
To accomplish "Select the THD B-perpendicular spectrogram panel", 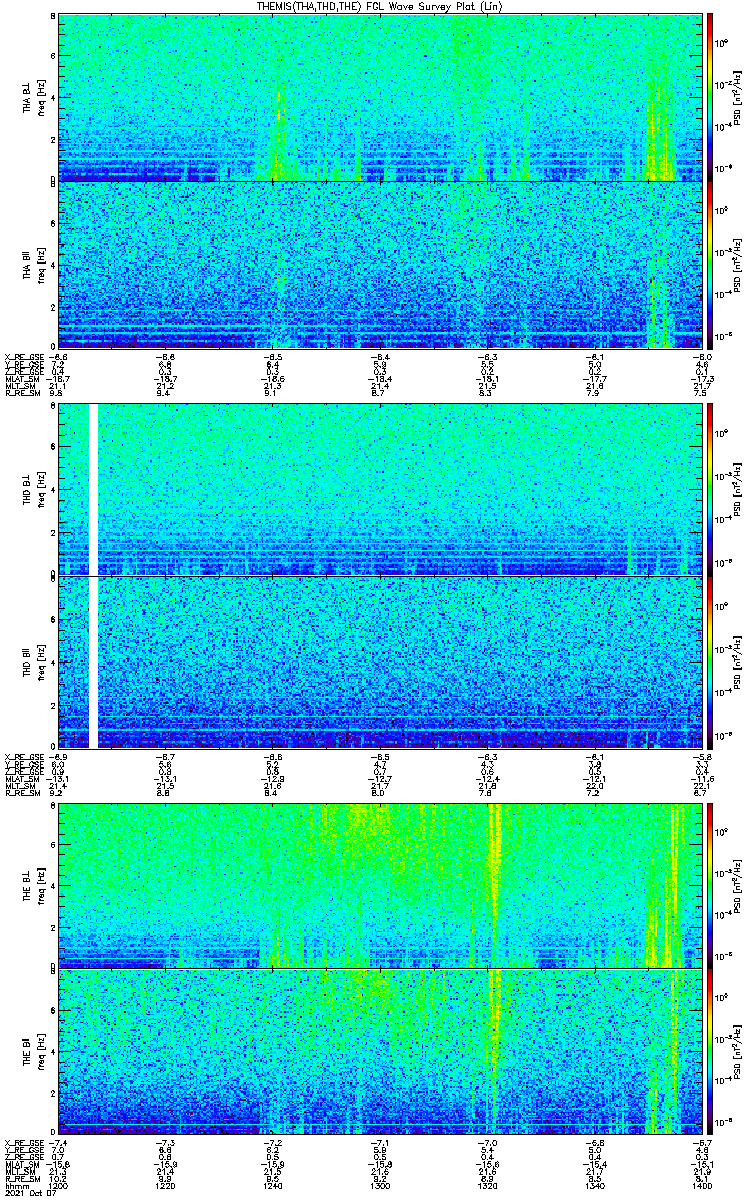I will pos(381,489).
